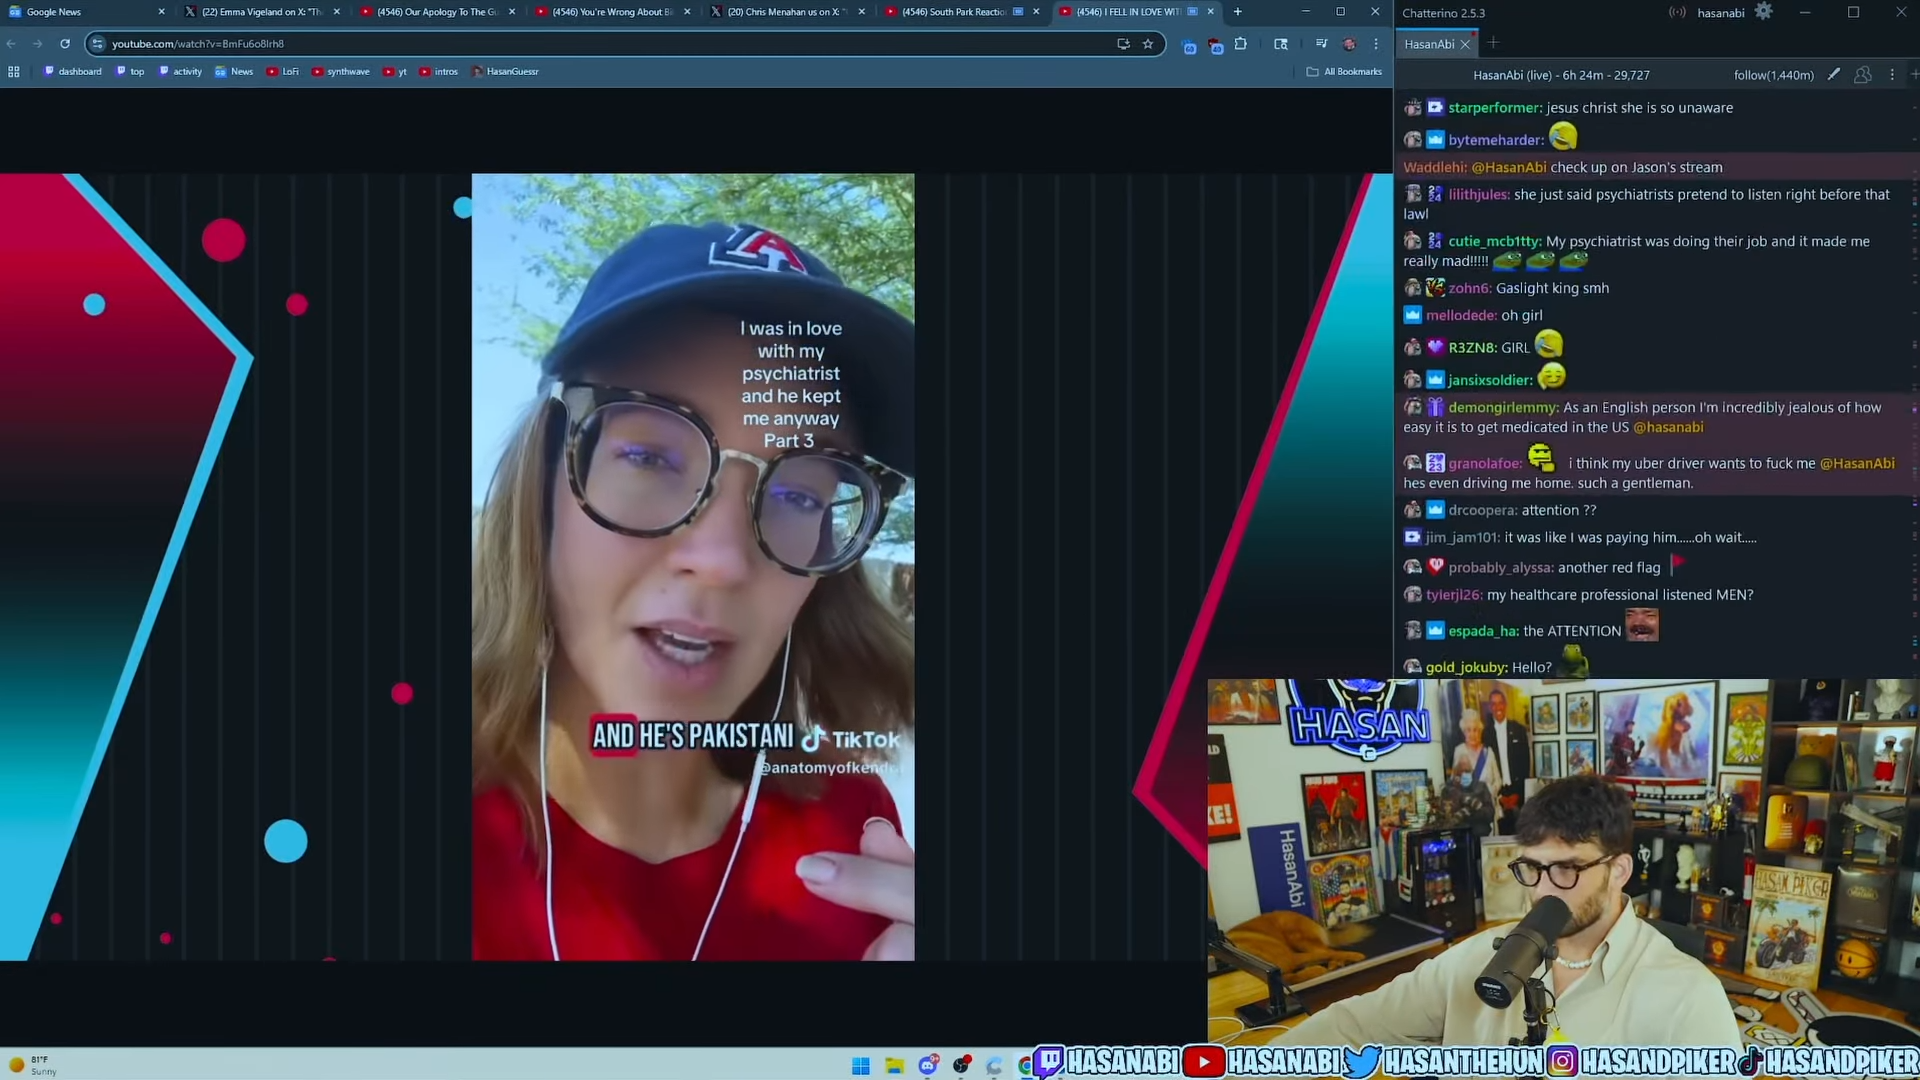Click the follow(1,440m) chat mode label
1920x1080 pixels.
click(x=1773, y=75)
